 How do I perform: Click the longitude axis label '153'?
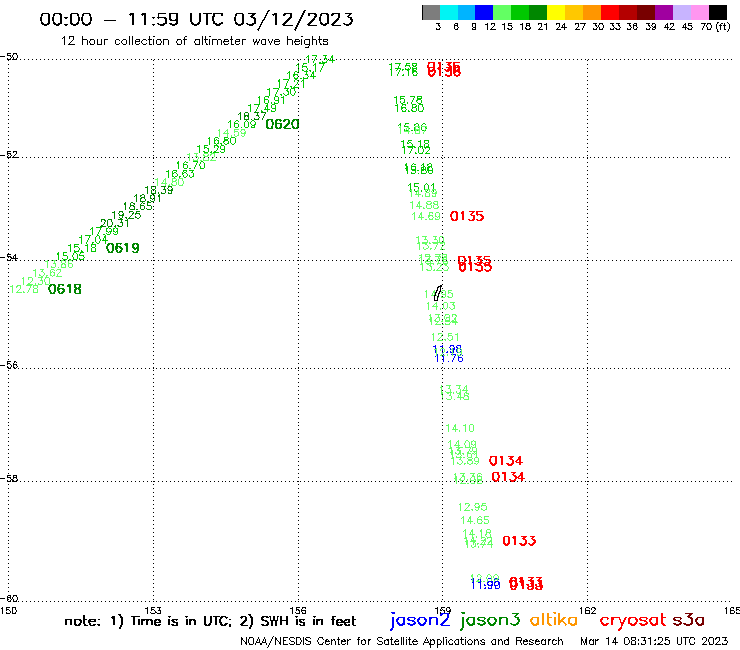[153, 610]
